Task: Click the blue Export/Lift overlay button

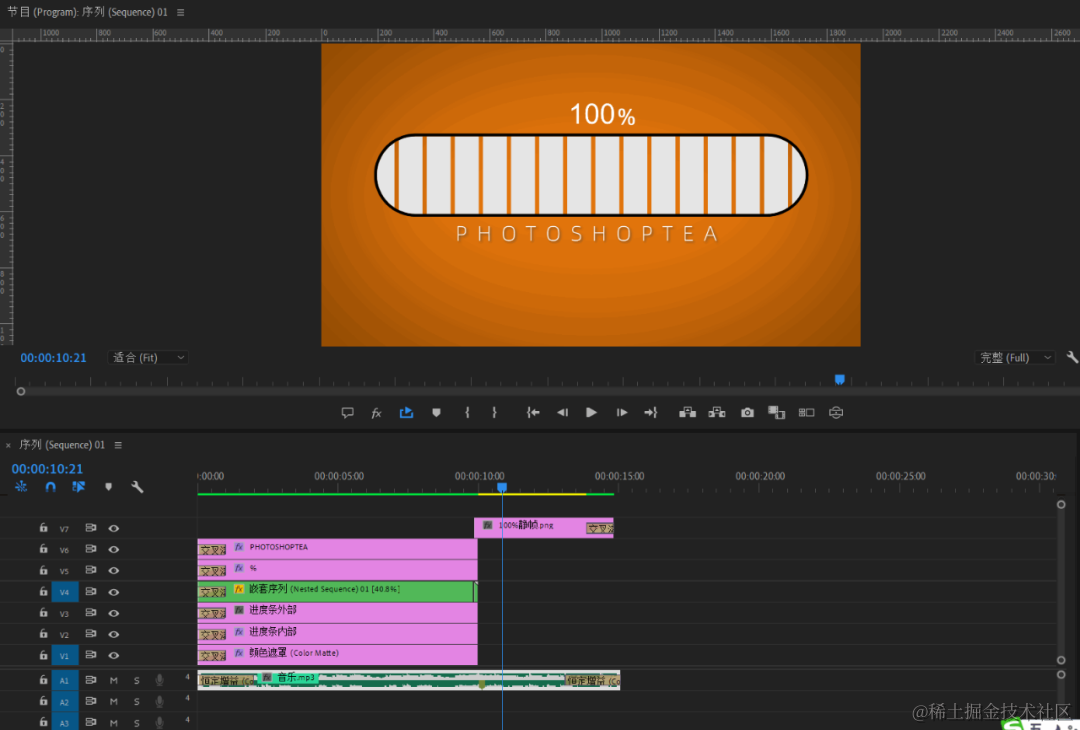Action: click(x=406, y=413)
